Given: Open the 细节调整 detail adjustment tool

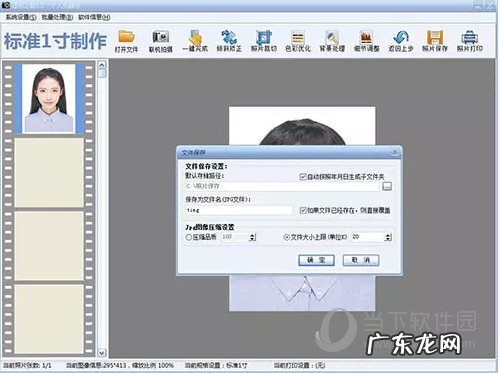Looking at the screenshot, I should tap(366, 41).
